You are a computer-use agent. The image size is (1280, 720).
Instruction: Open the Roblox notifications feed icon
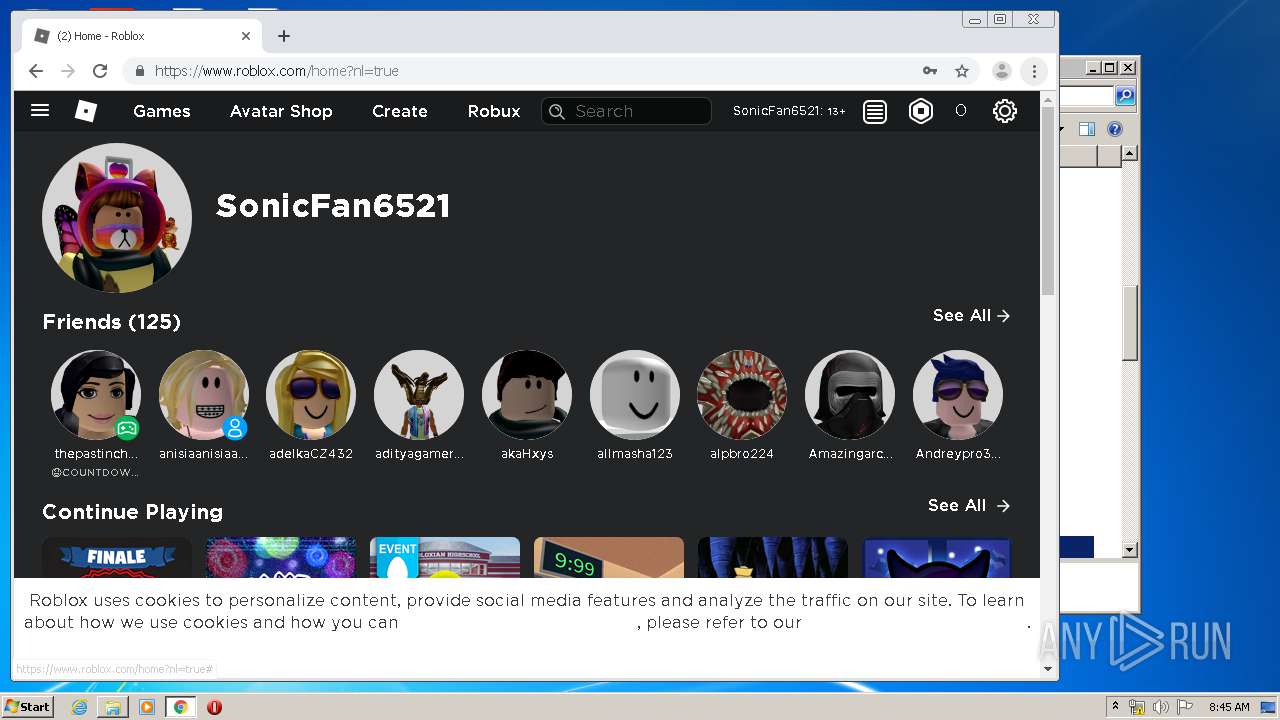click(x=875, y=111)
